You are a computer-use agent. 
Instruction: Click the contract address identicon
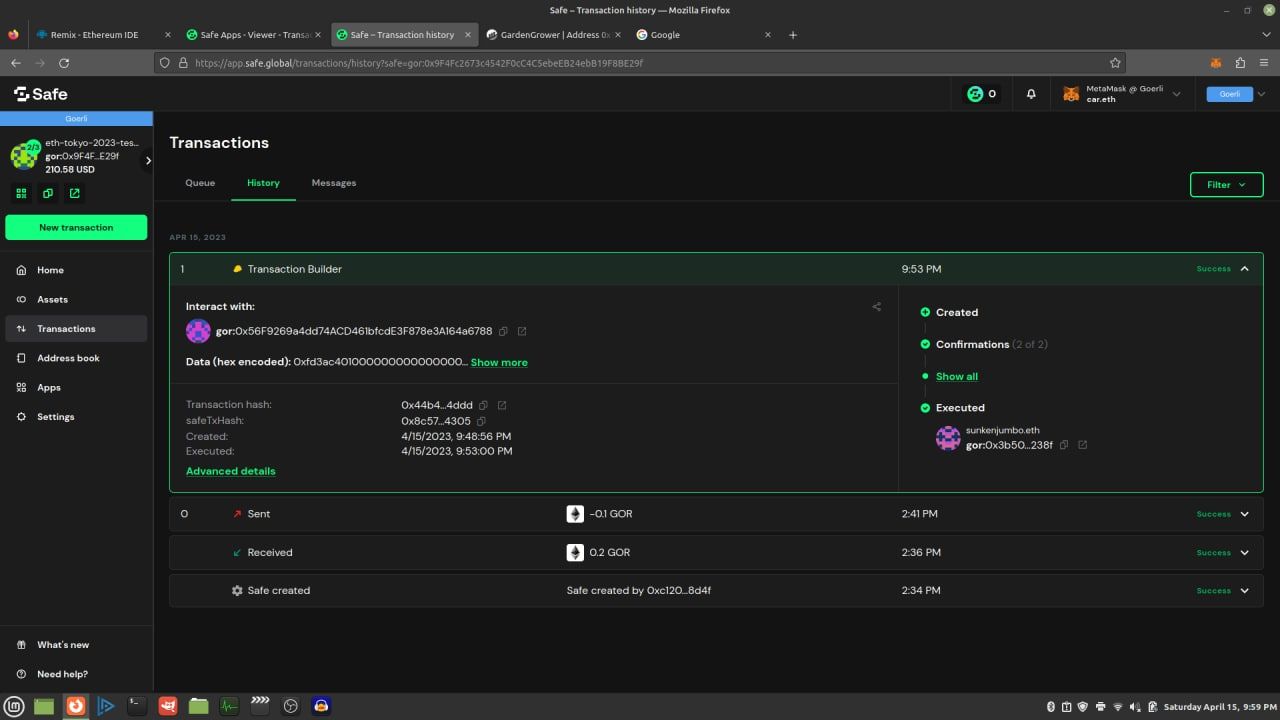click(198, 331)
